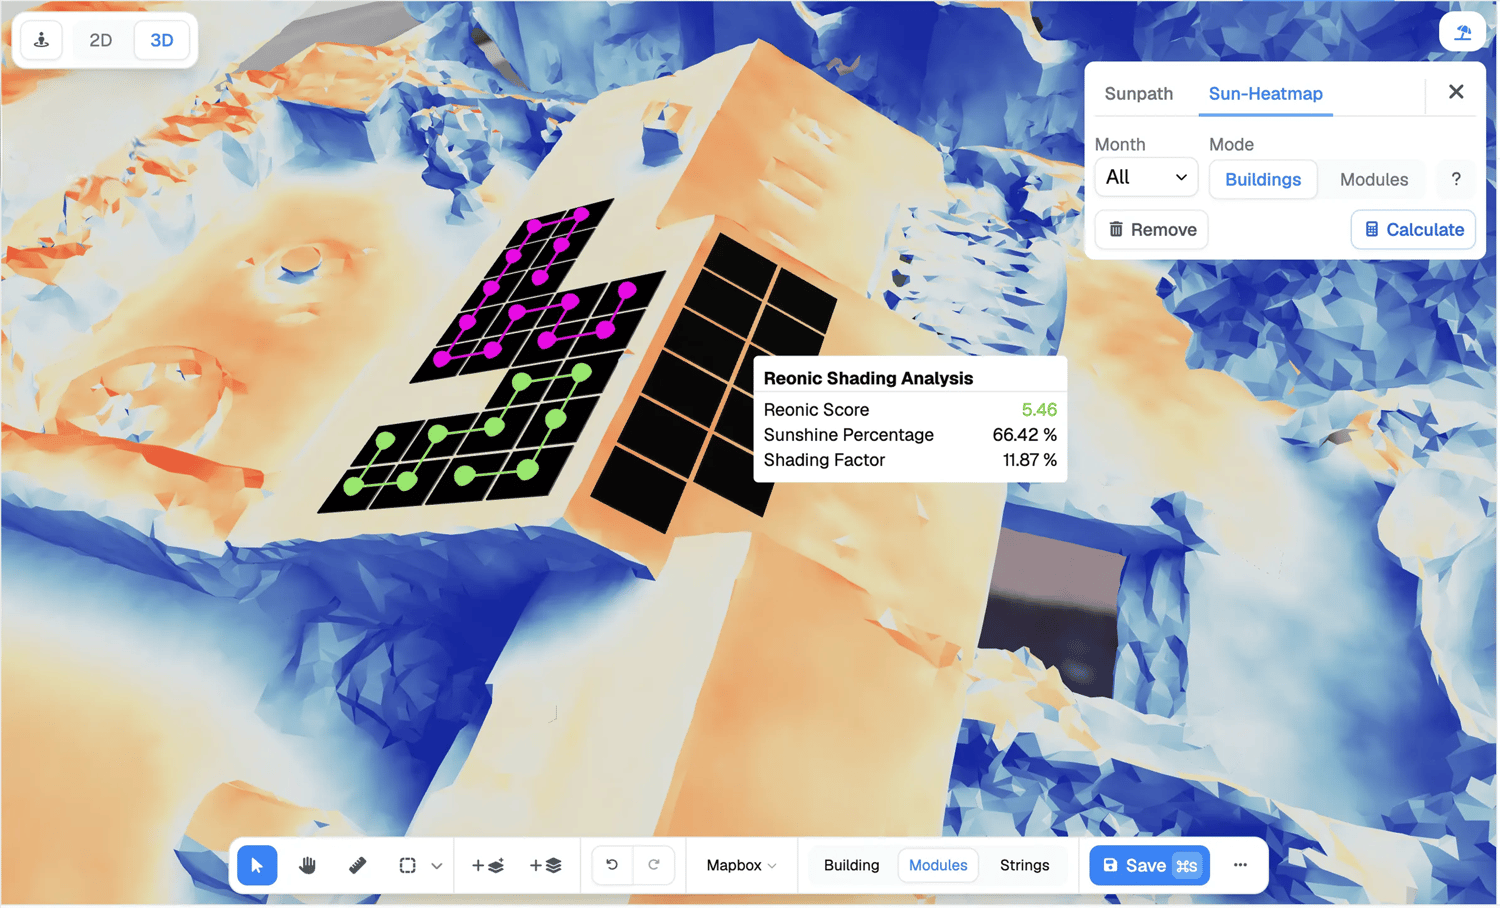
Task: Close the sun analysis panel
Action: pos(1456,92)
